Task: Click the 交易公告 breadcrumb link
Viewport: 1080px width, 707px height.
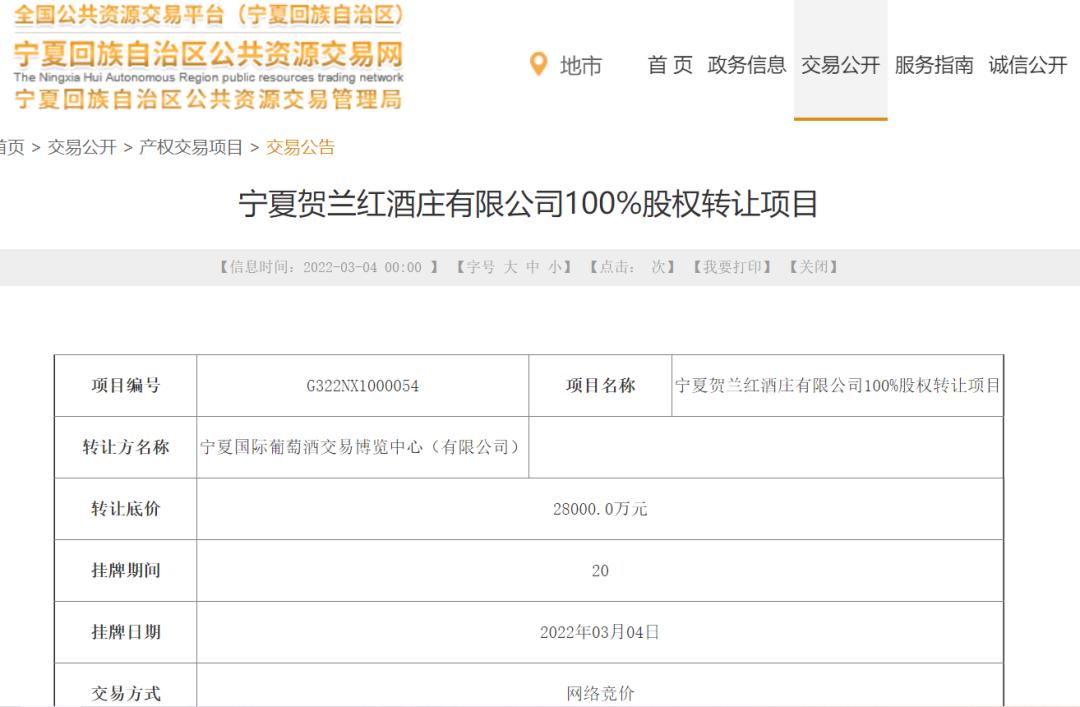Action: pyautogui.click(x=301, y=146)
